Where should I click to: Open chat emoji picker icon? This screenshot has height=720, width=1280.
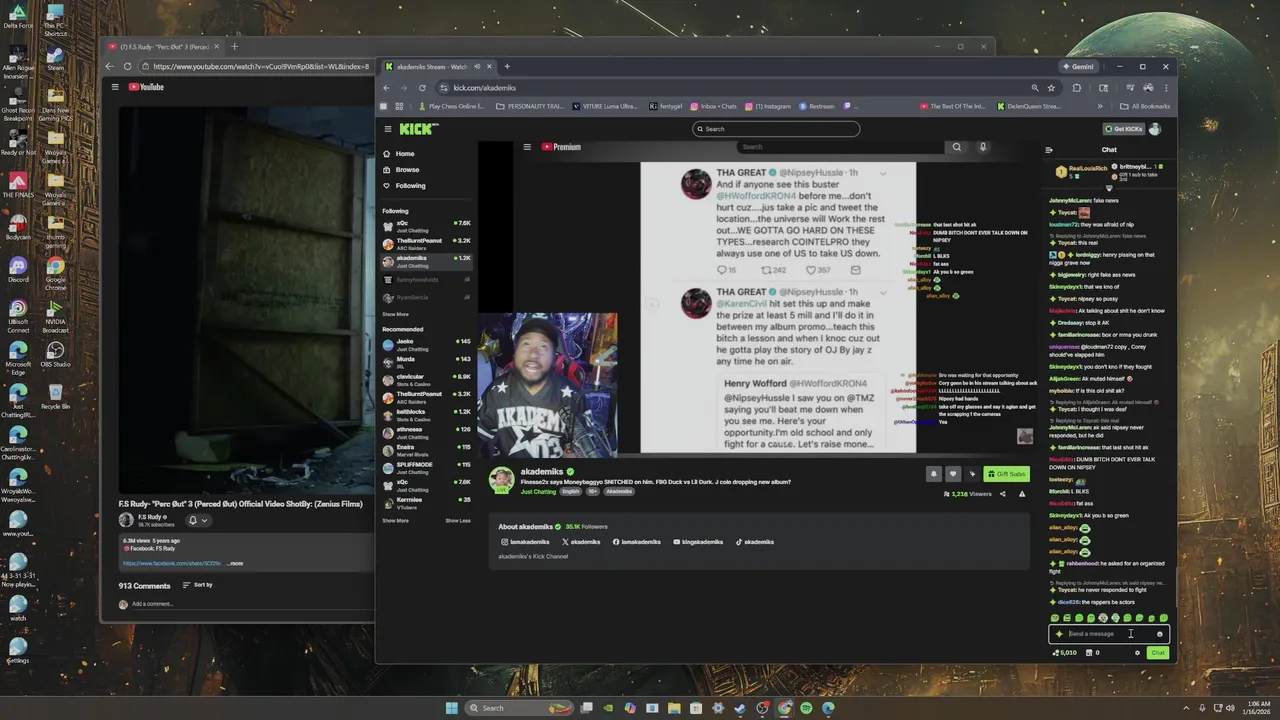tap(1160, 634)
